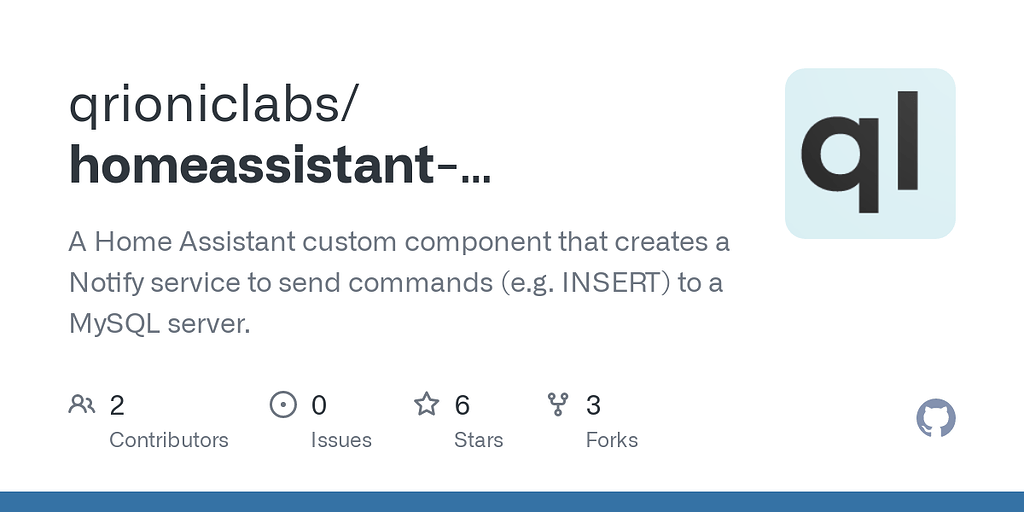Click the Contributors label
Screen dimensions: 1024x512
(x=168, y=440)
